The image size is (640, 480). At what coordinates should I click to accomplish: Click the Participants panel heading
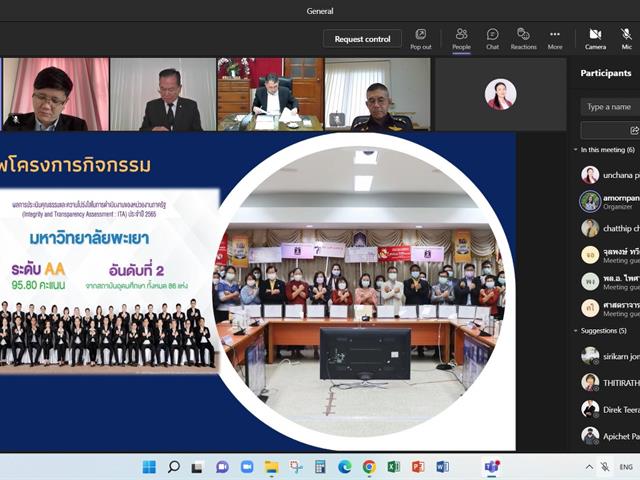click(606, 73)
